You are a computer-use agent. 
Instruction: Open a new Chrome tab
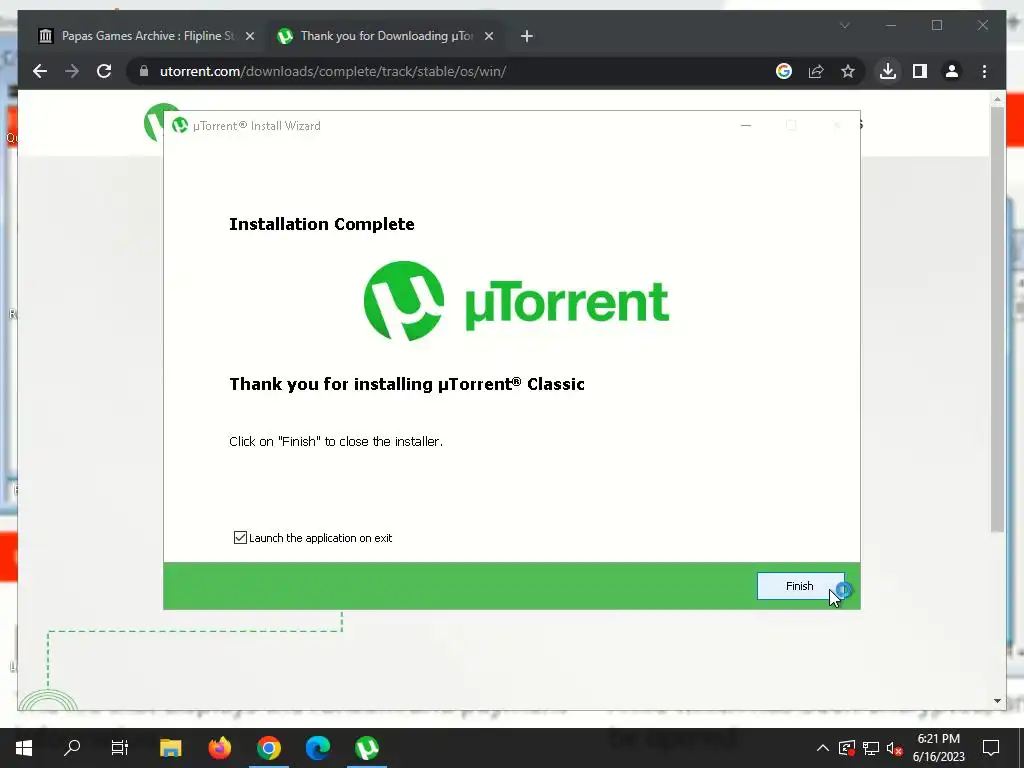[527, 36]
